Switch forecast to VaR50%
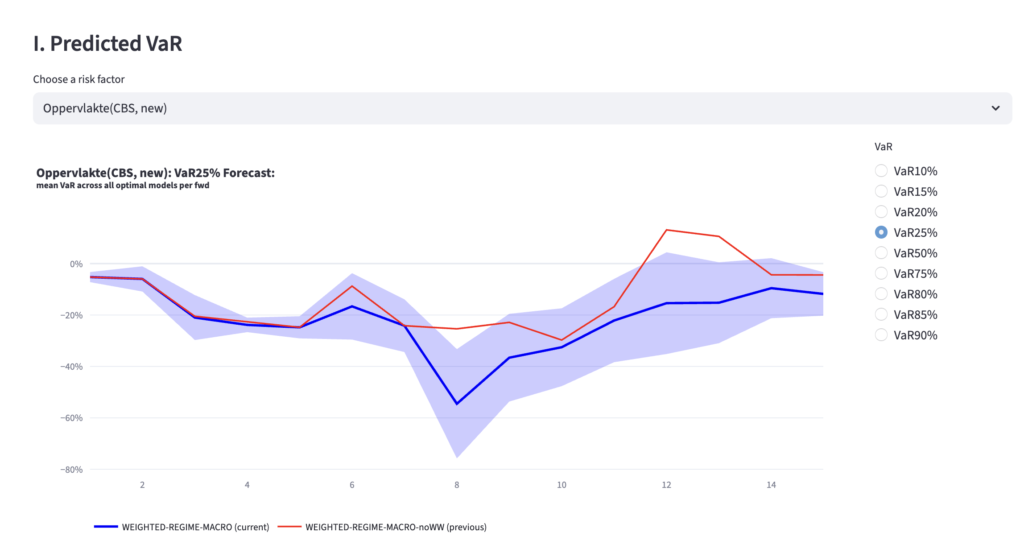Screen dimensions: 1024x545 [881, 253]
